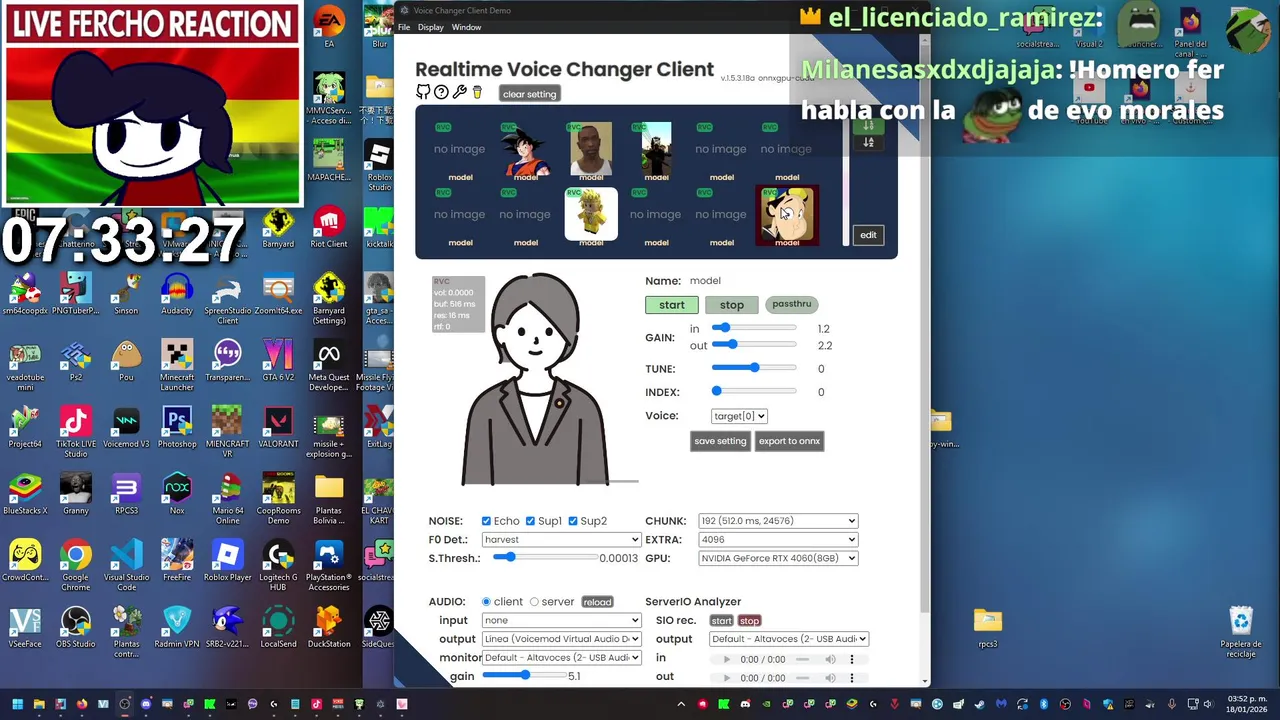Screen dimensions: 1280x720
Task: Open Firefox from the taskbar
Action: click(x=82, y=704)
